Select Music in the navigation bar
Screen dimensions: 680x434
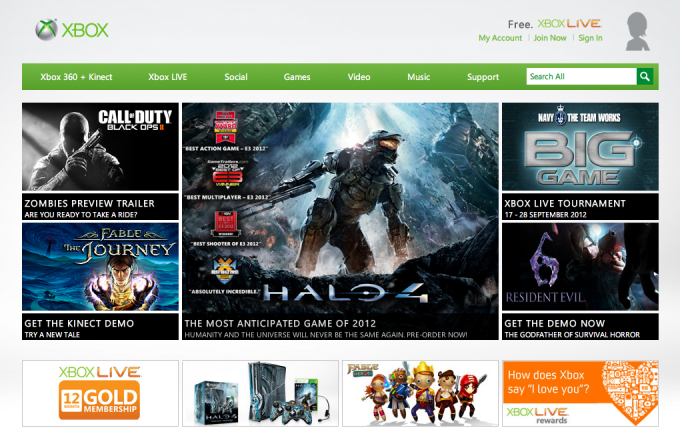tap(418, 77)
